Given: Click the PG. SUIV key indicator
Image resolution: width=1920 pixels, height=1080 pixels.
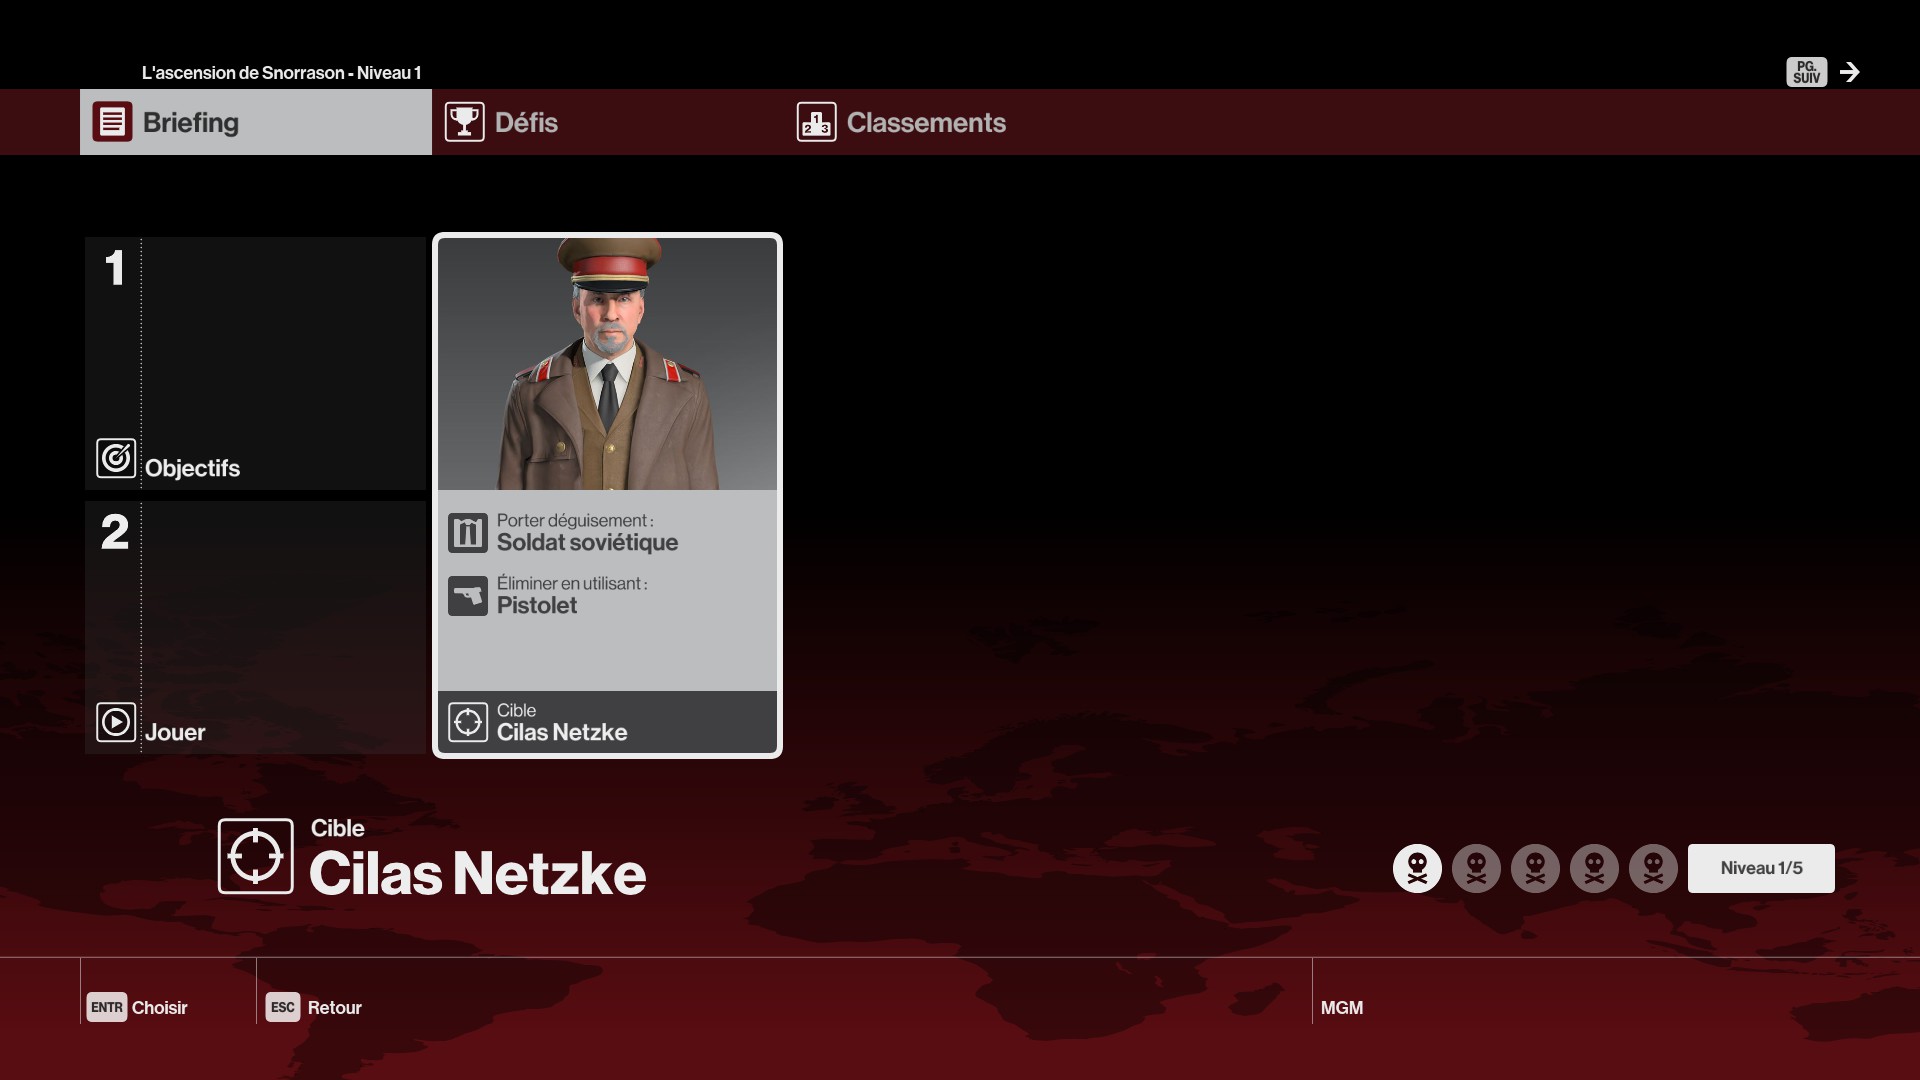Looking at the screenshot, I should click(x=1807, y=72).
